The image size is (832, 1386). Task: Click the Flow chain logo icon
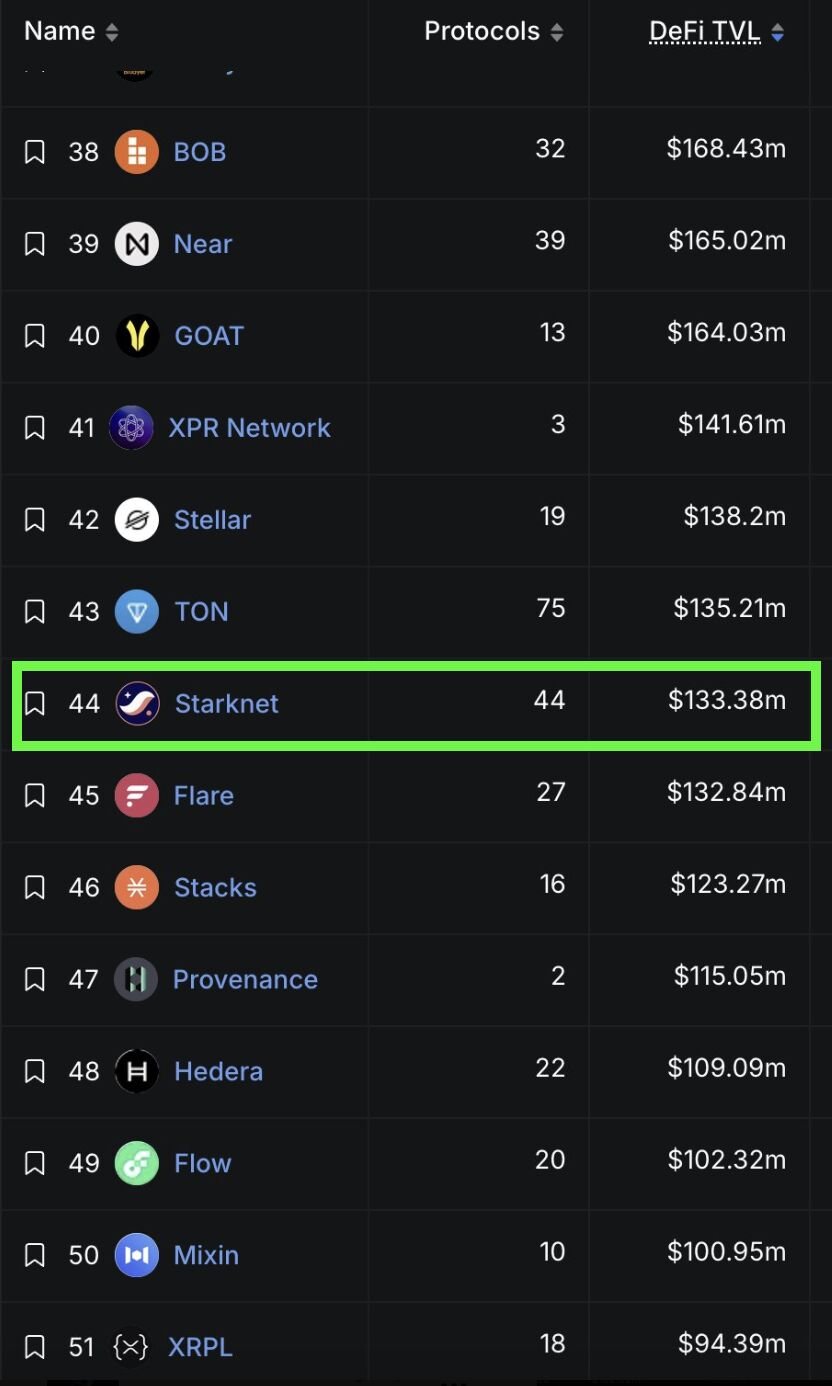pyautogui.click(x=137, y=1164)
